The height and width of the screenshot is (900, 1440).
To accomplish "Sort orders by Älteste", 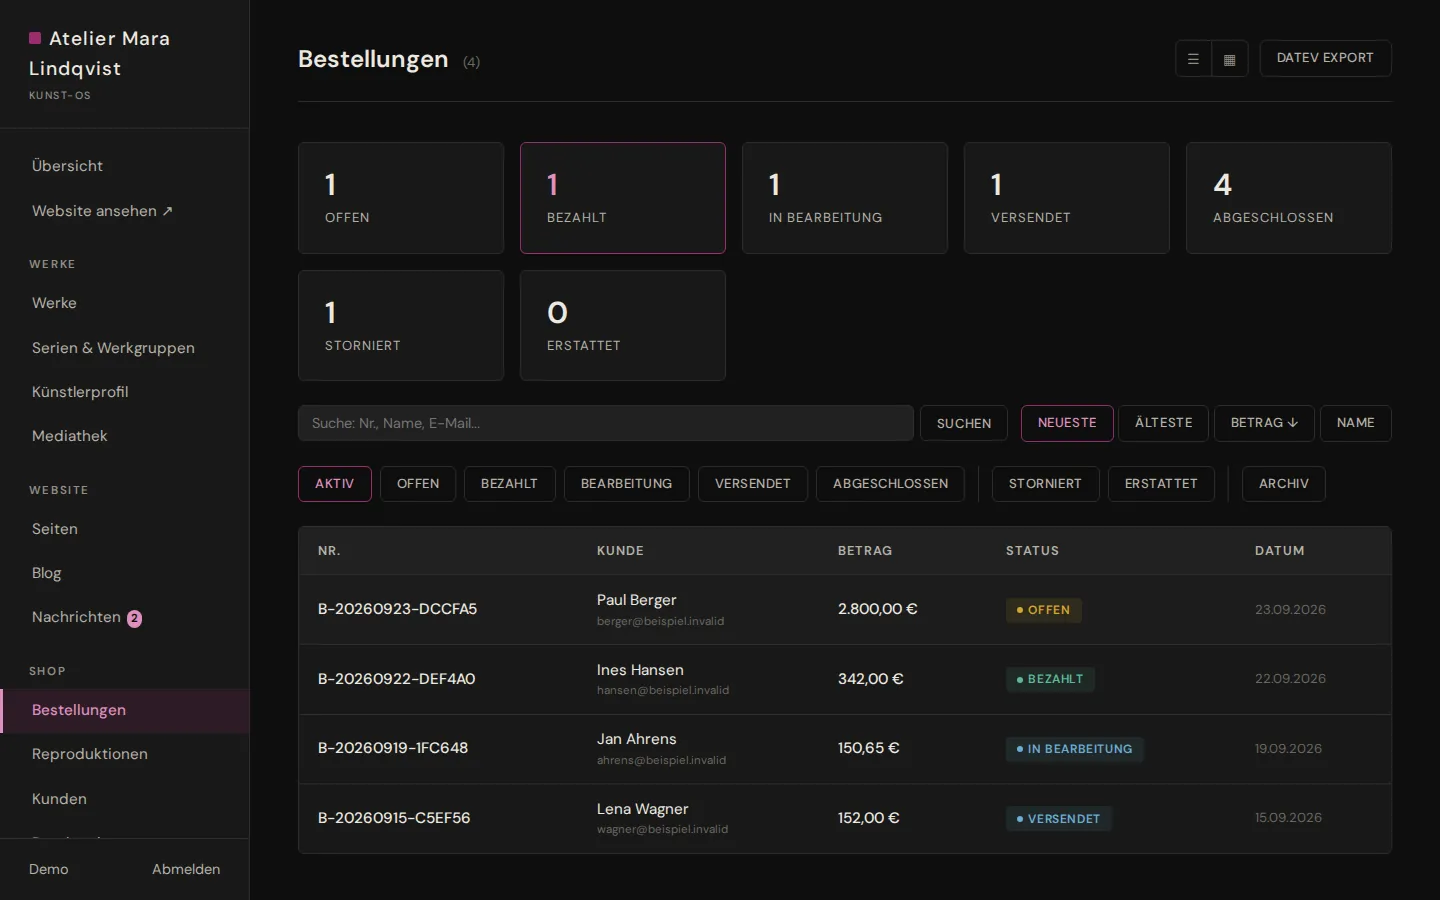I will (x=1164, y=423).
